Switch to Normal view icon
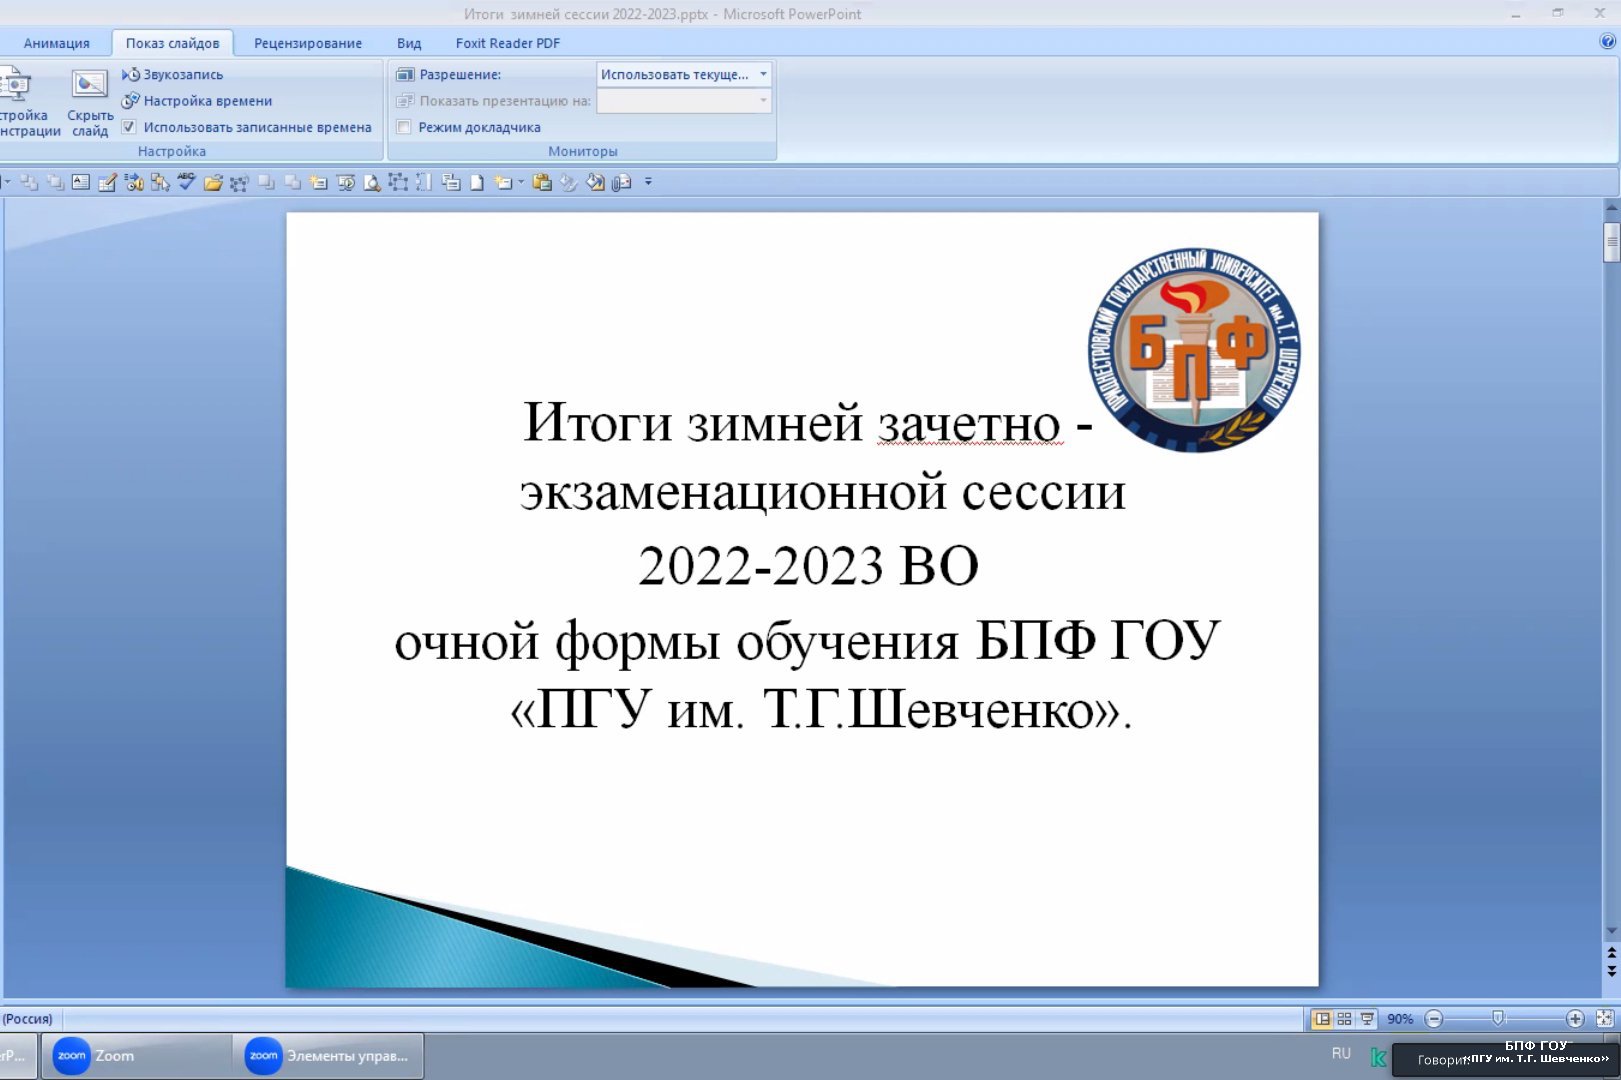 pos(1322,1019)
